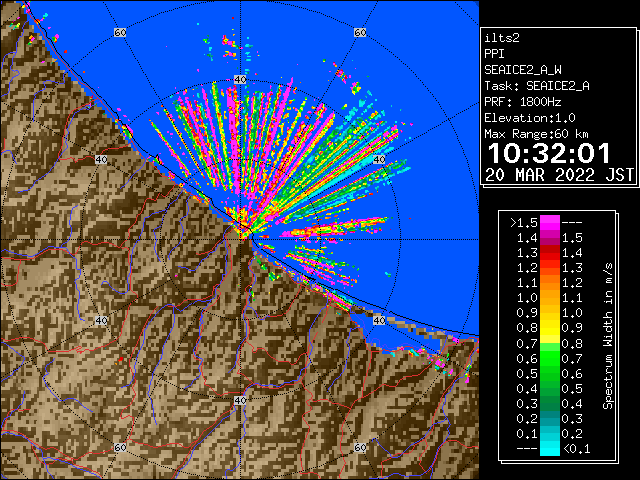Click the bright green 0.6–0.7 legend swatch

(x=550, y=358)
